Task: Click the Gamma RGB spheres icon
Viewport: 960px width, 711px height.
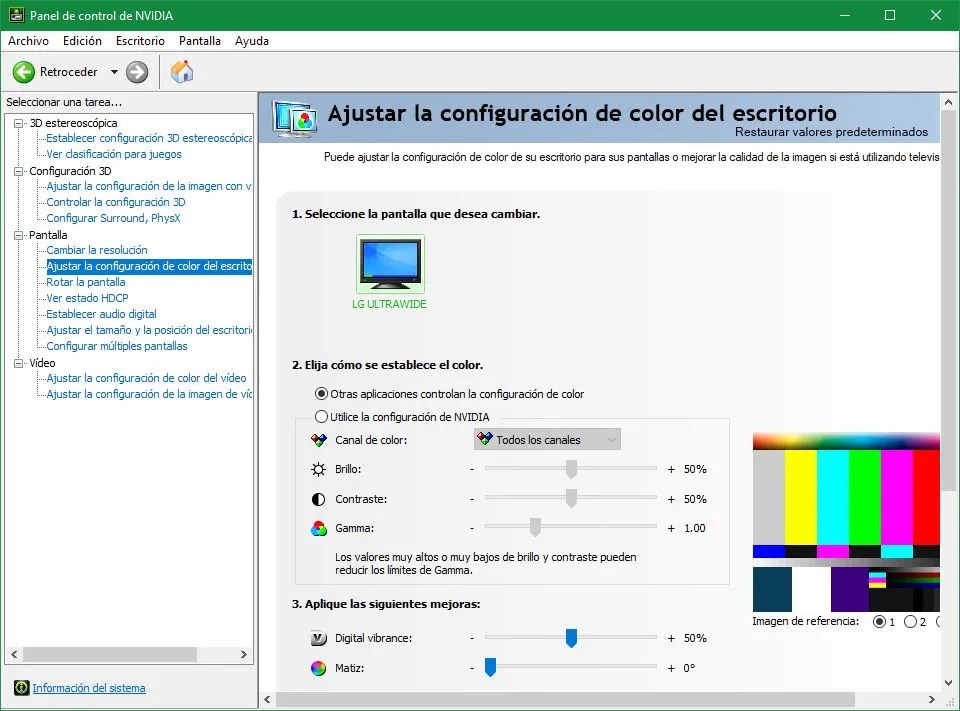Action: (318, 527)
